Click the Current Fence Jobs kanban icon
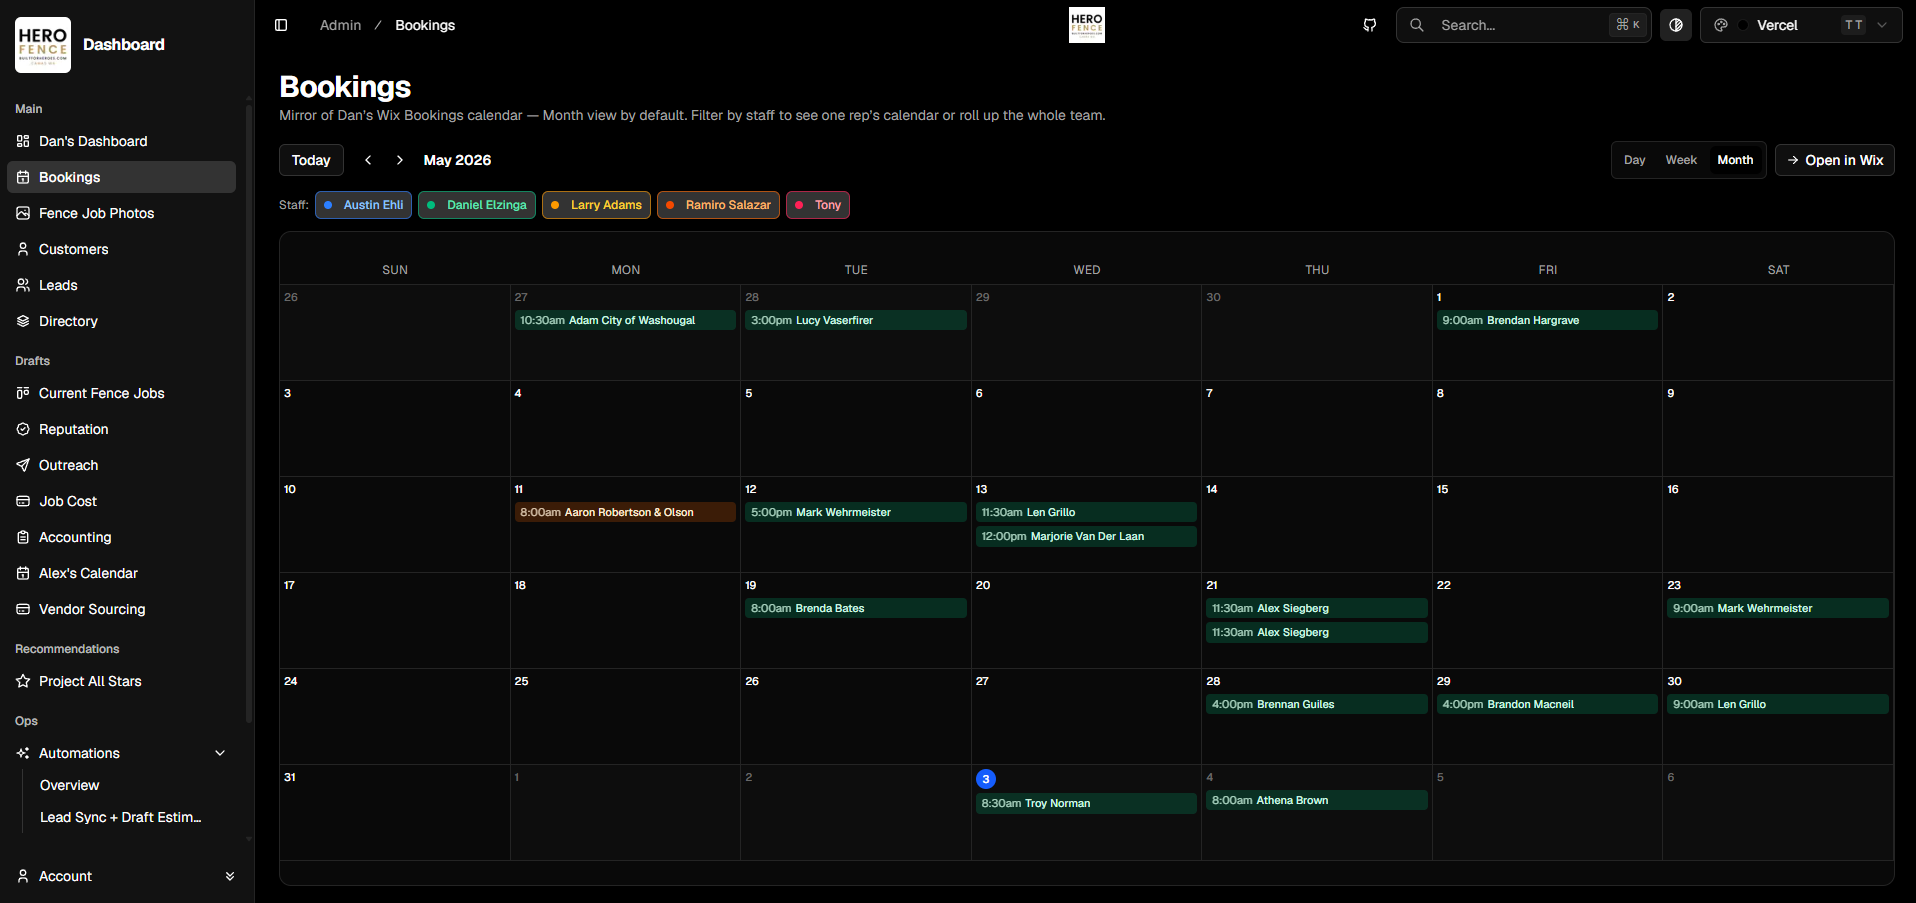Viewport: 1916px width, 903px height. pyautogui.click(x=23, y=393)
